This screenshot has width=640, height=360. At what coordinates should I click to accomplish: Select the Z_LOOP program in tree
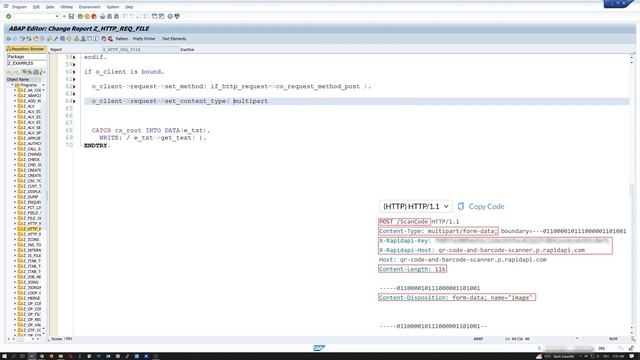click(32, 293)
